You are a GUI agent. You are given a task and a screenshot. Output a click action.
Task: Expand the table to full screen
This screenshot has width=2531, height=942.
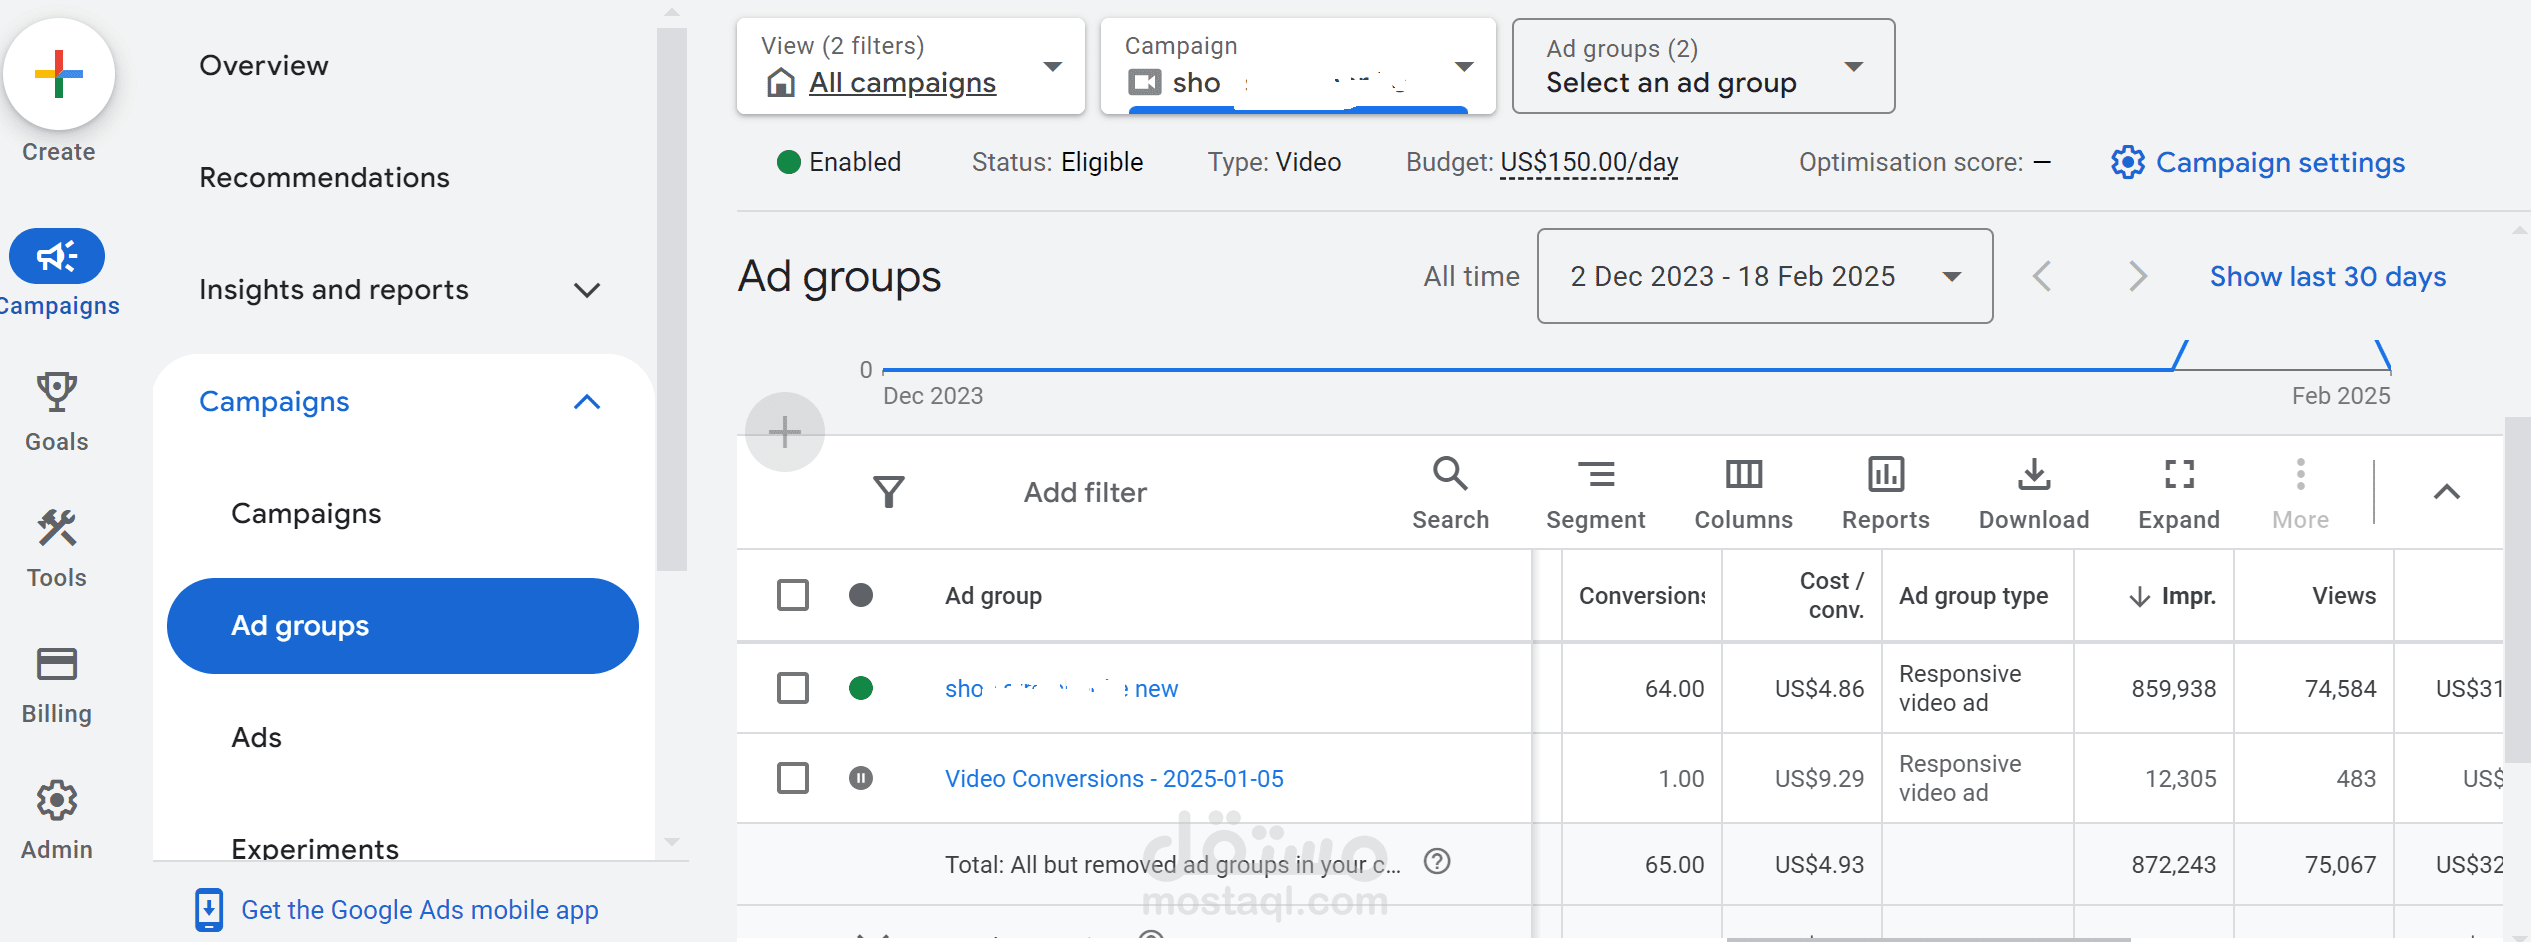point(2179,474)
